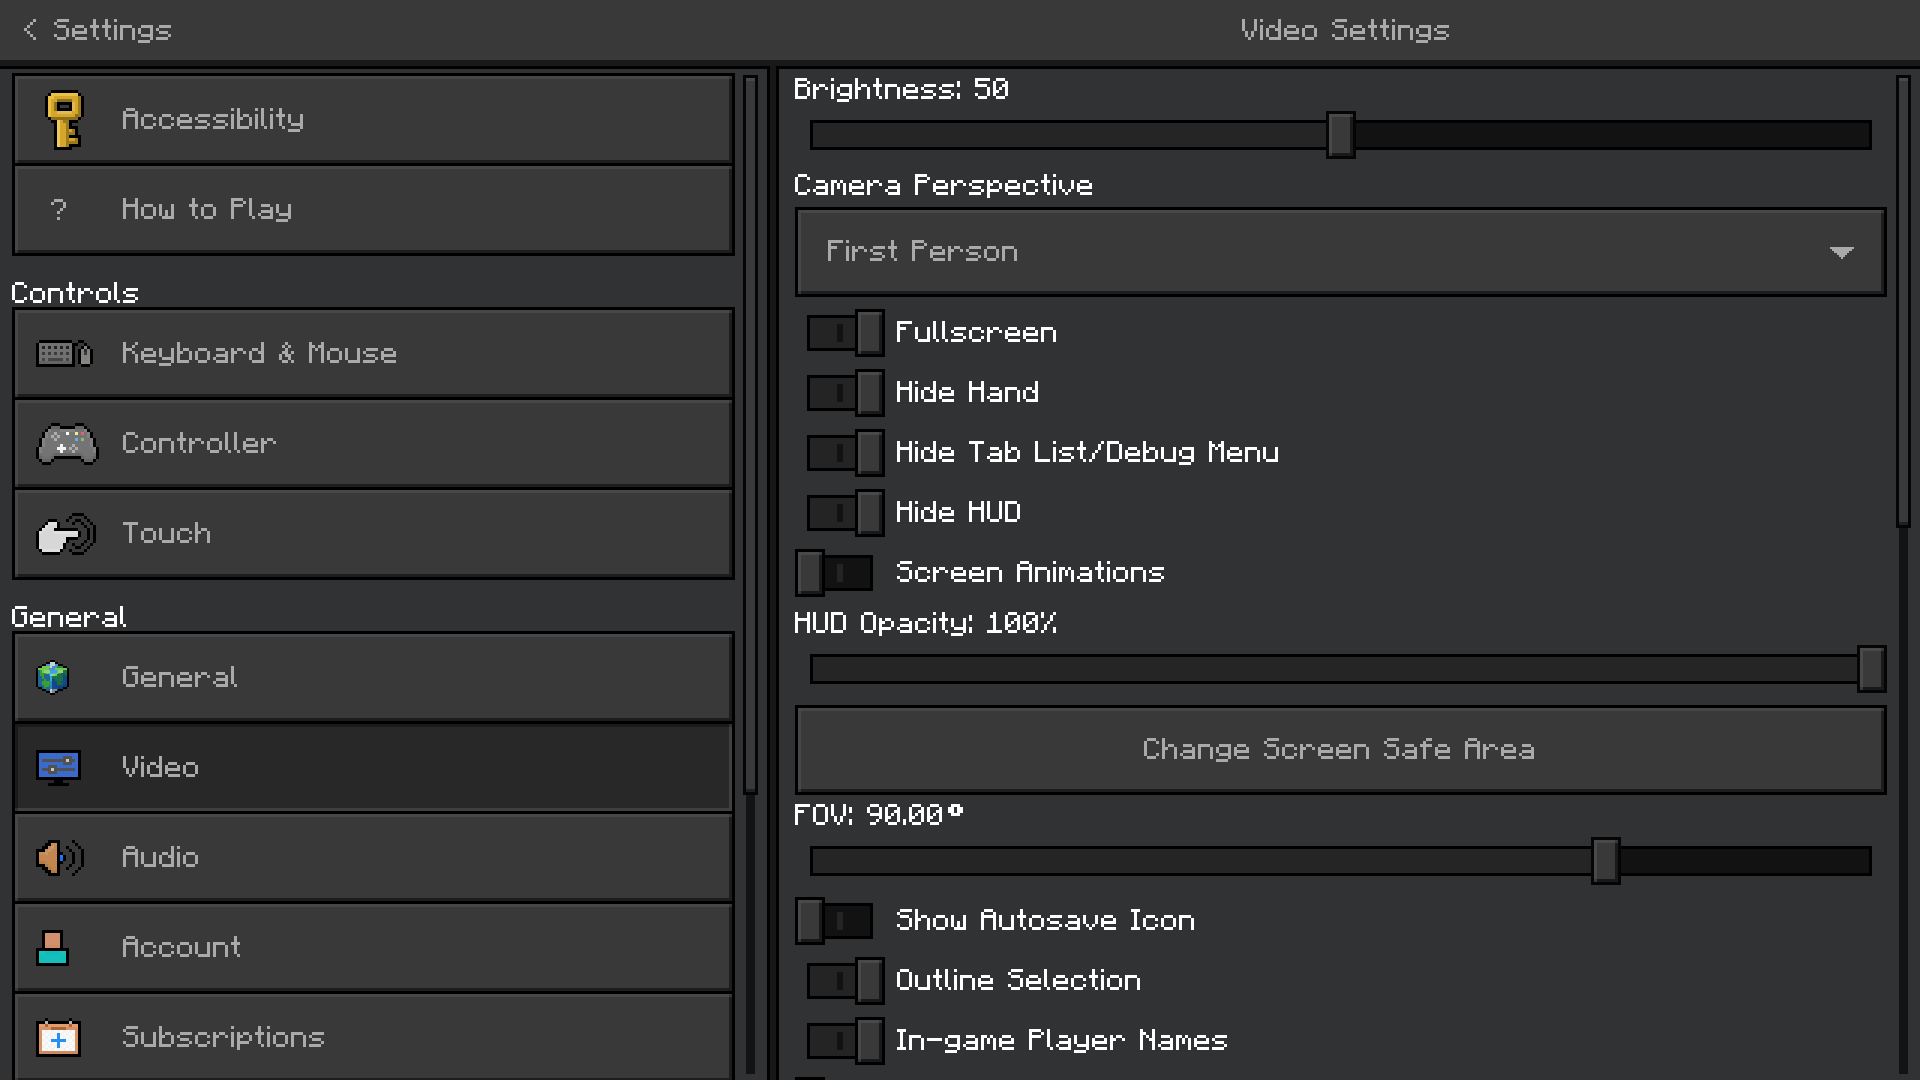Image resolution: width=1920 pixels, height=1080 pixels.
Task: Click the grass block General icon
Action: 53,678
